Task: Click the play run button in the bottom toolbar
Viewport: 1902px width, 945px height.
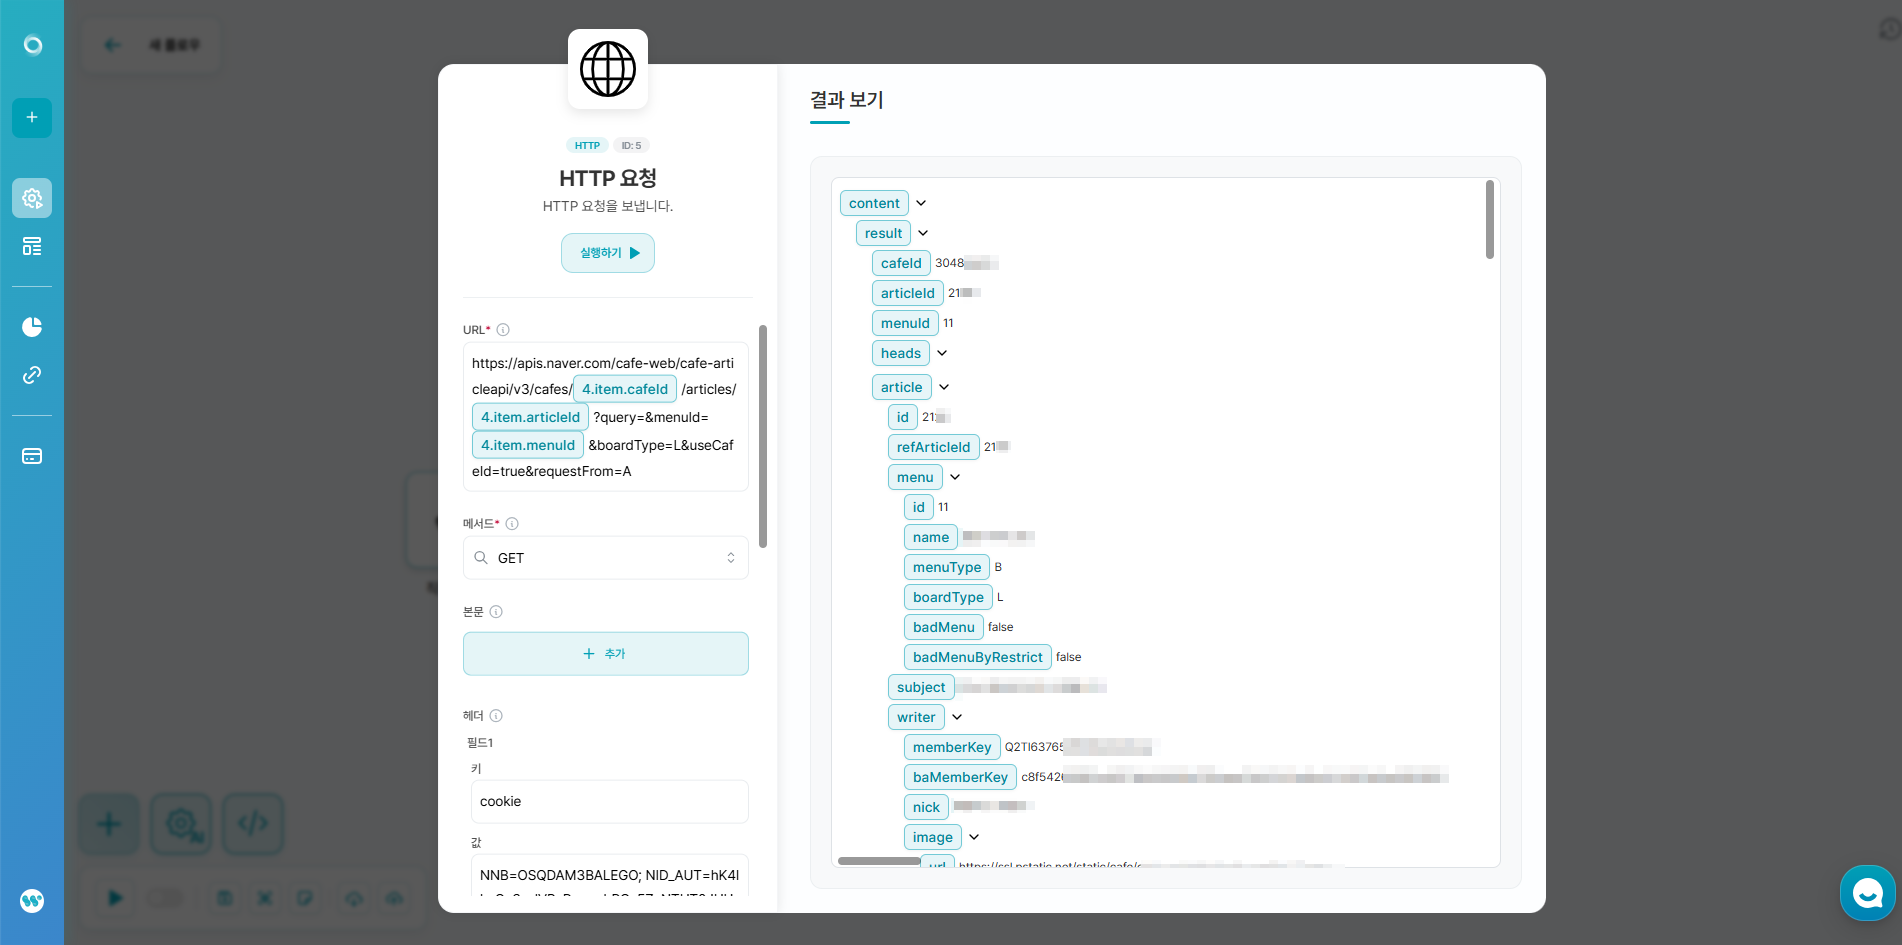Action: pyautogui.click(x=115, y=898)
